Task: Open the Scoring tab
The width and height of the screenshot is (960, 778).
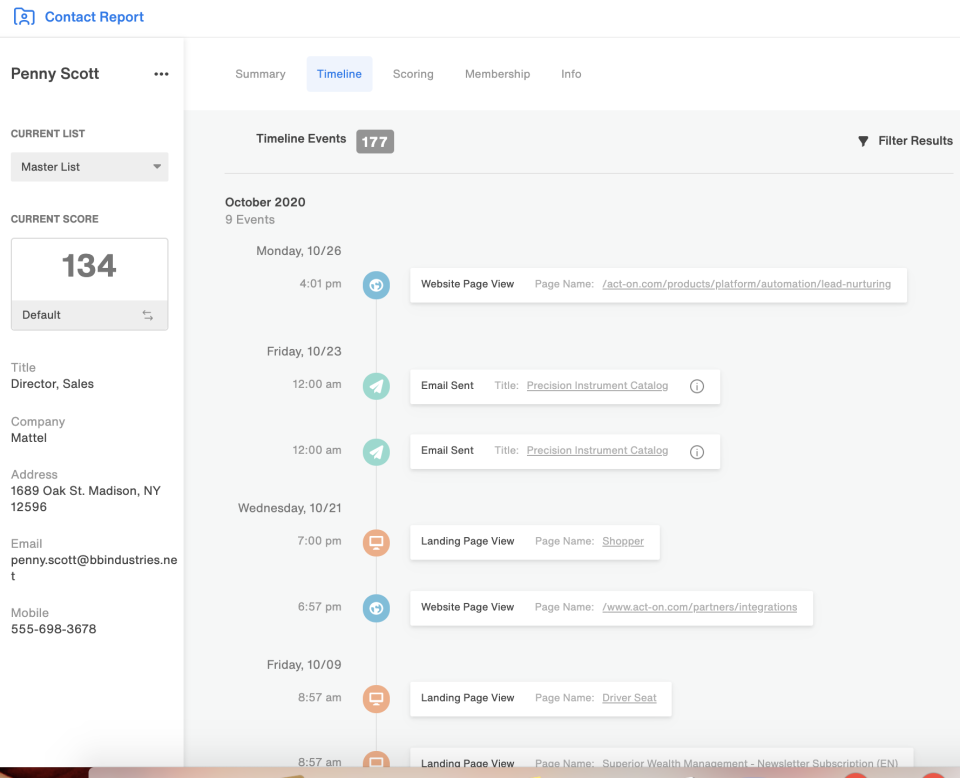Action: point(413,74)
